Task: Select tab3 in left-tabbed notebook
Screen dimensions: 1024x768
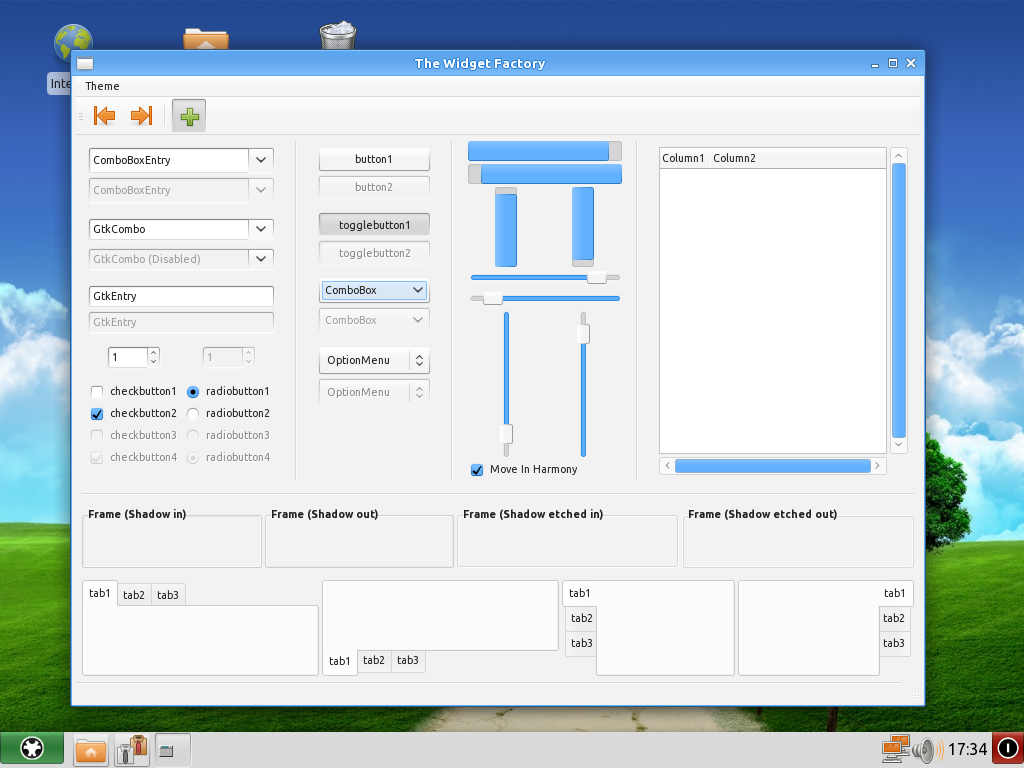Action: coord(581,643)
